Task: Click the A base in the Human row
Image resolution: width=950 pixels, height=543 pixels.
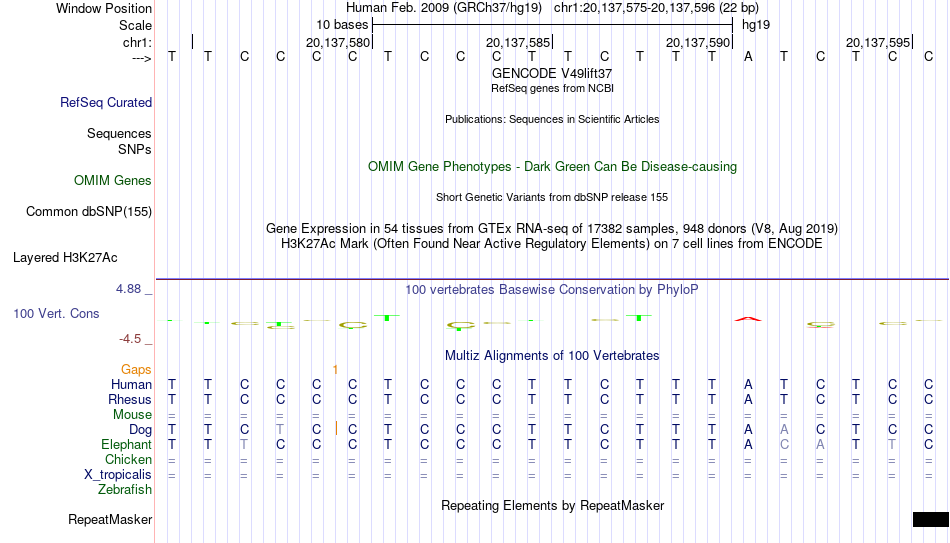Action: 748,385
